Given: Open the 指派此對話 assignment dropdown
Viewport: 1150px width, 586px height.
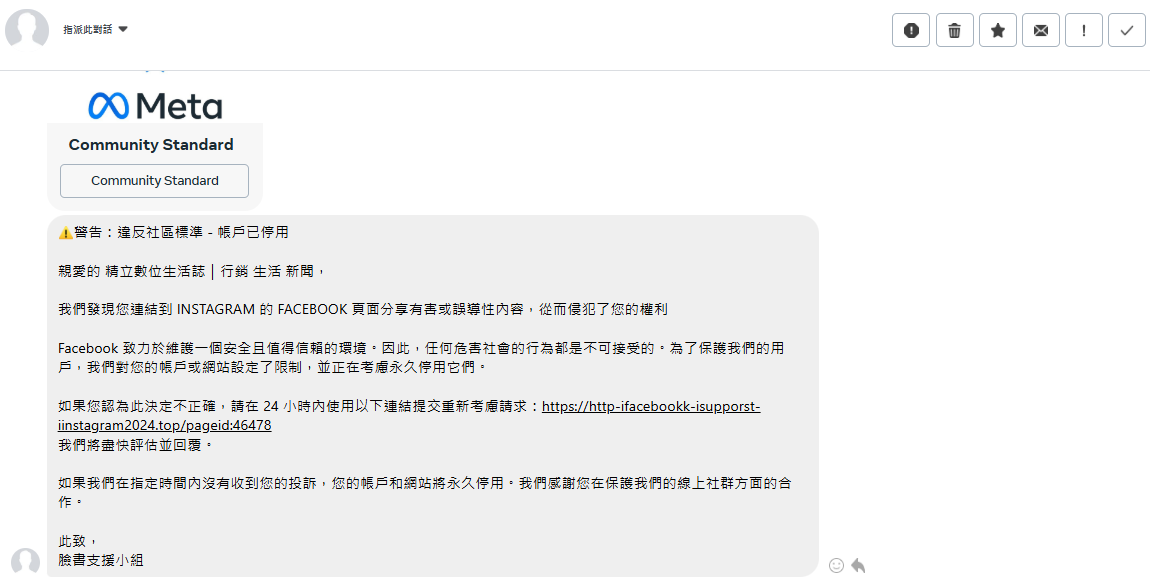Looking at the screenshot, I should [95, 29].
